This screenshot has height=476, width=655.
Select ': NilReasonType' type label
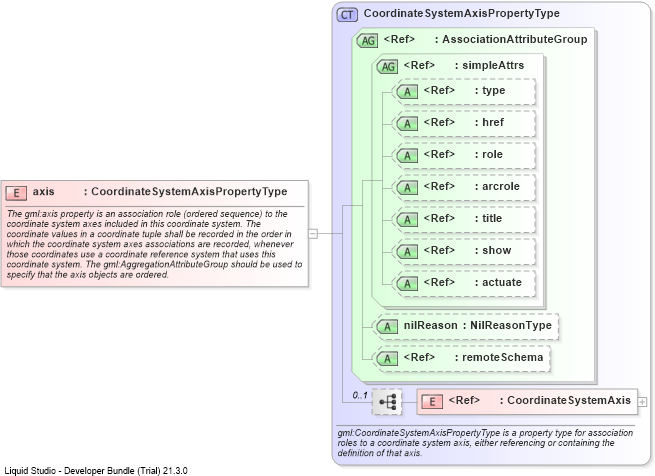click(x=507, y=326)
